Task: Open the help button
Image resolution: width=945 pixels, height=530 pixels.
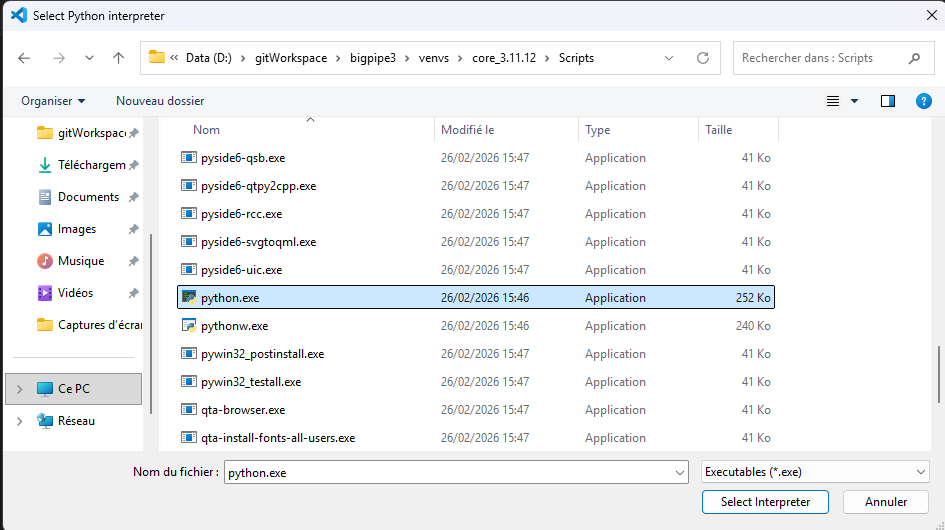Action: point(923,101)
